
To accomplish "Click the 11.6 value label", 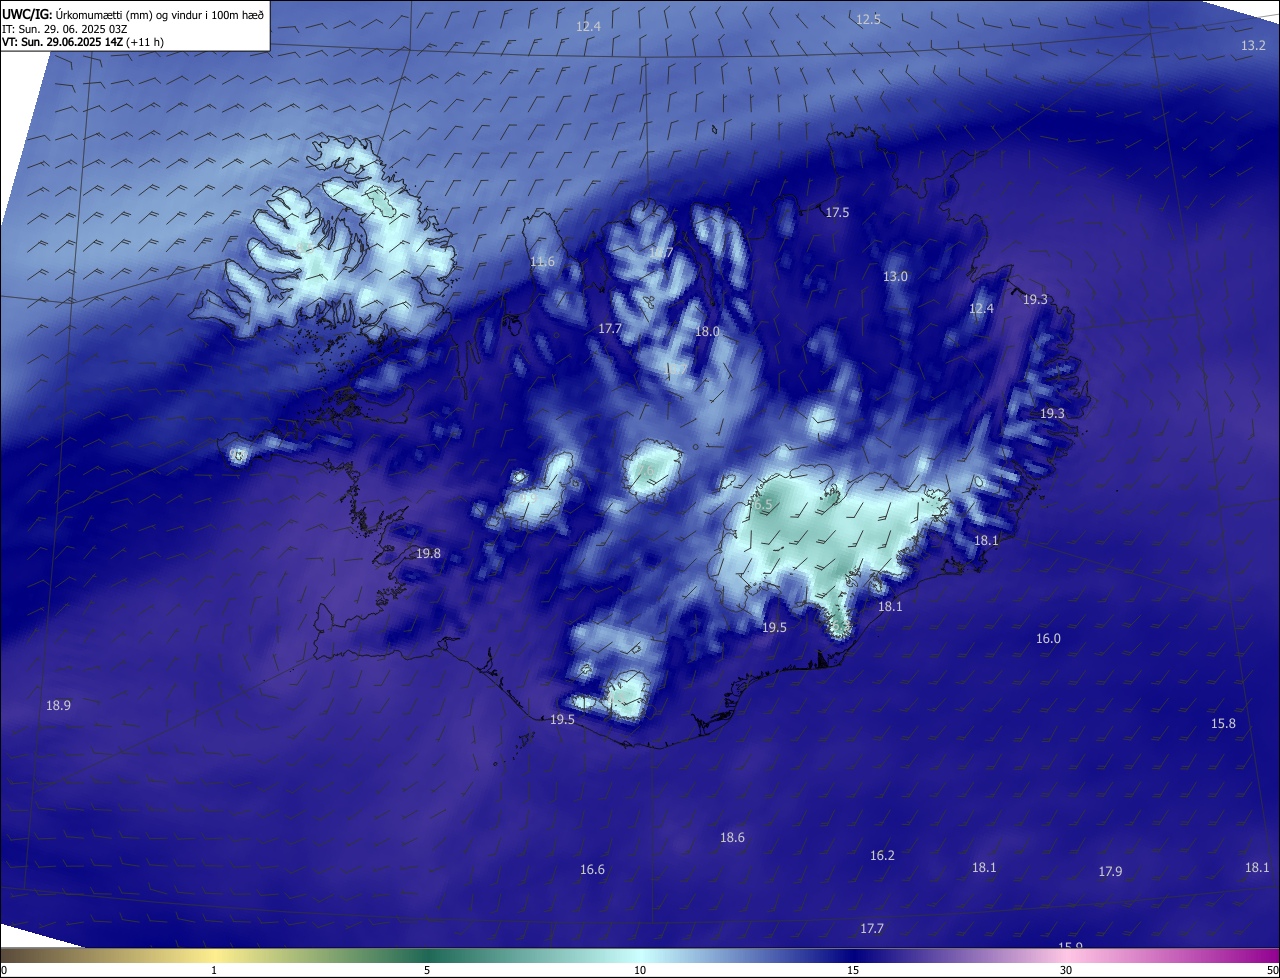I will pos(542,262).
